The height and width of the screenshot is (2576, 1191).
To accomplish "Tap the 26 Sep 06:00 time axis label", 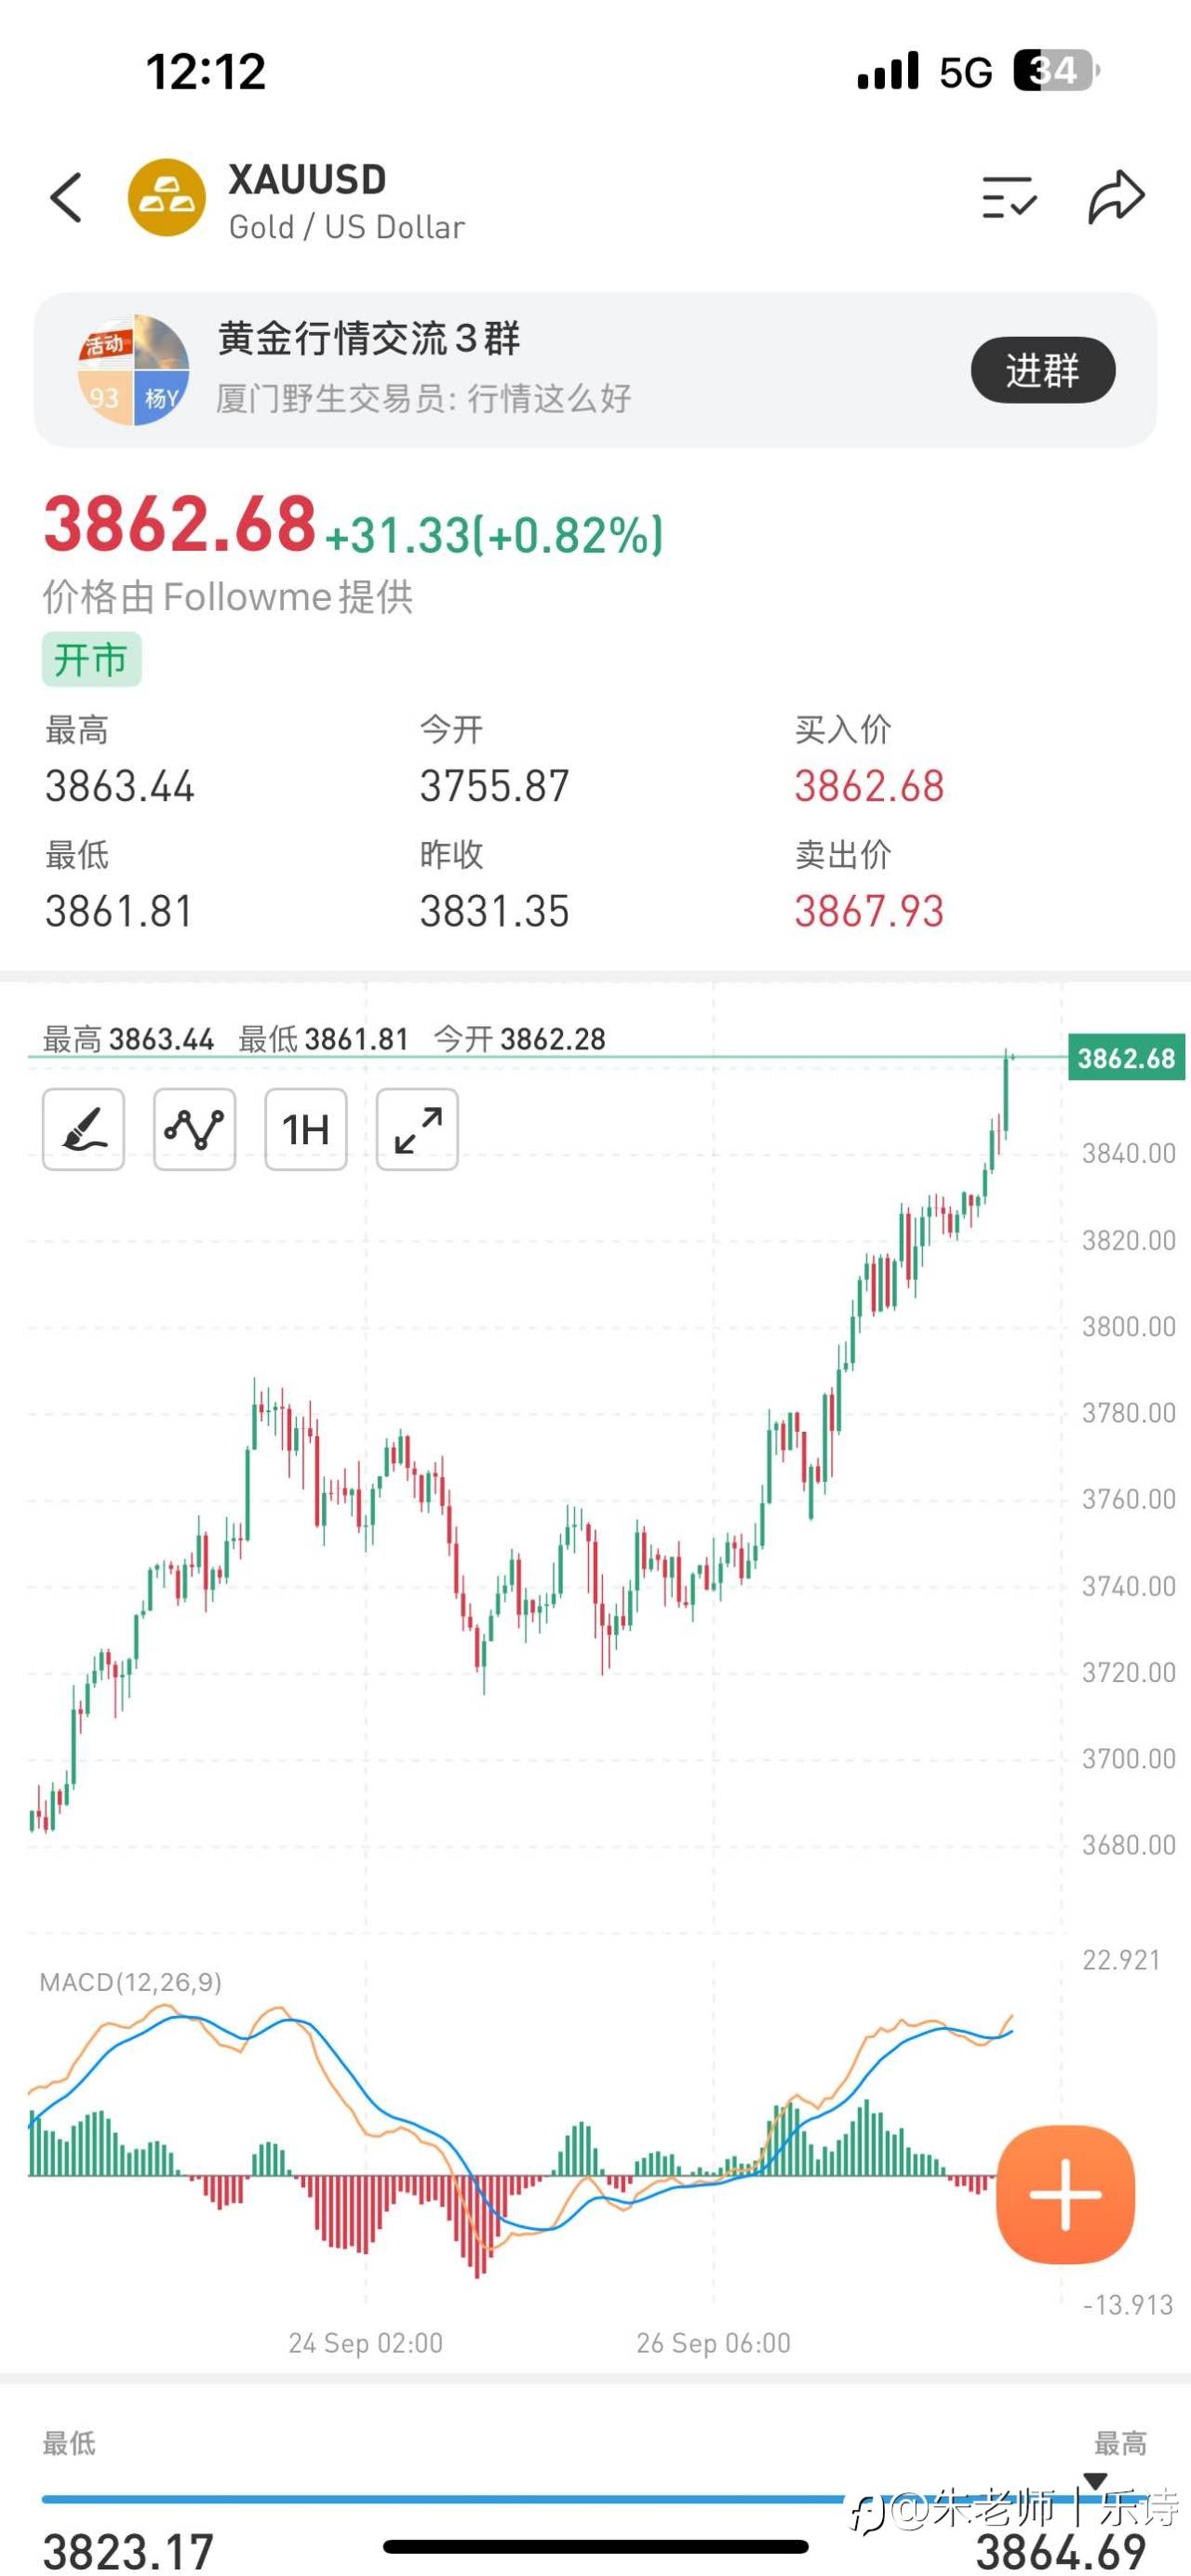I will [713, 2343].
